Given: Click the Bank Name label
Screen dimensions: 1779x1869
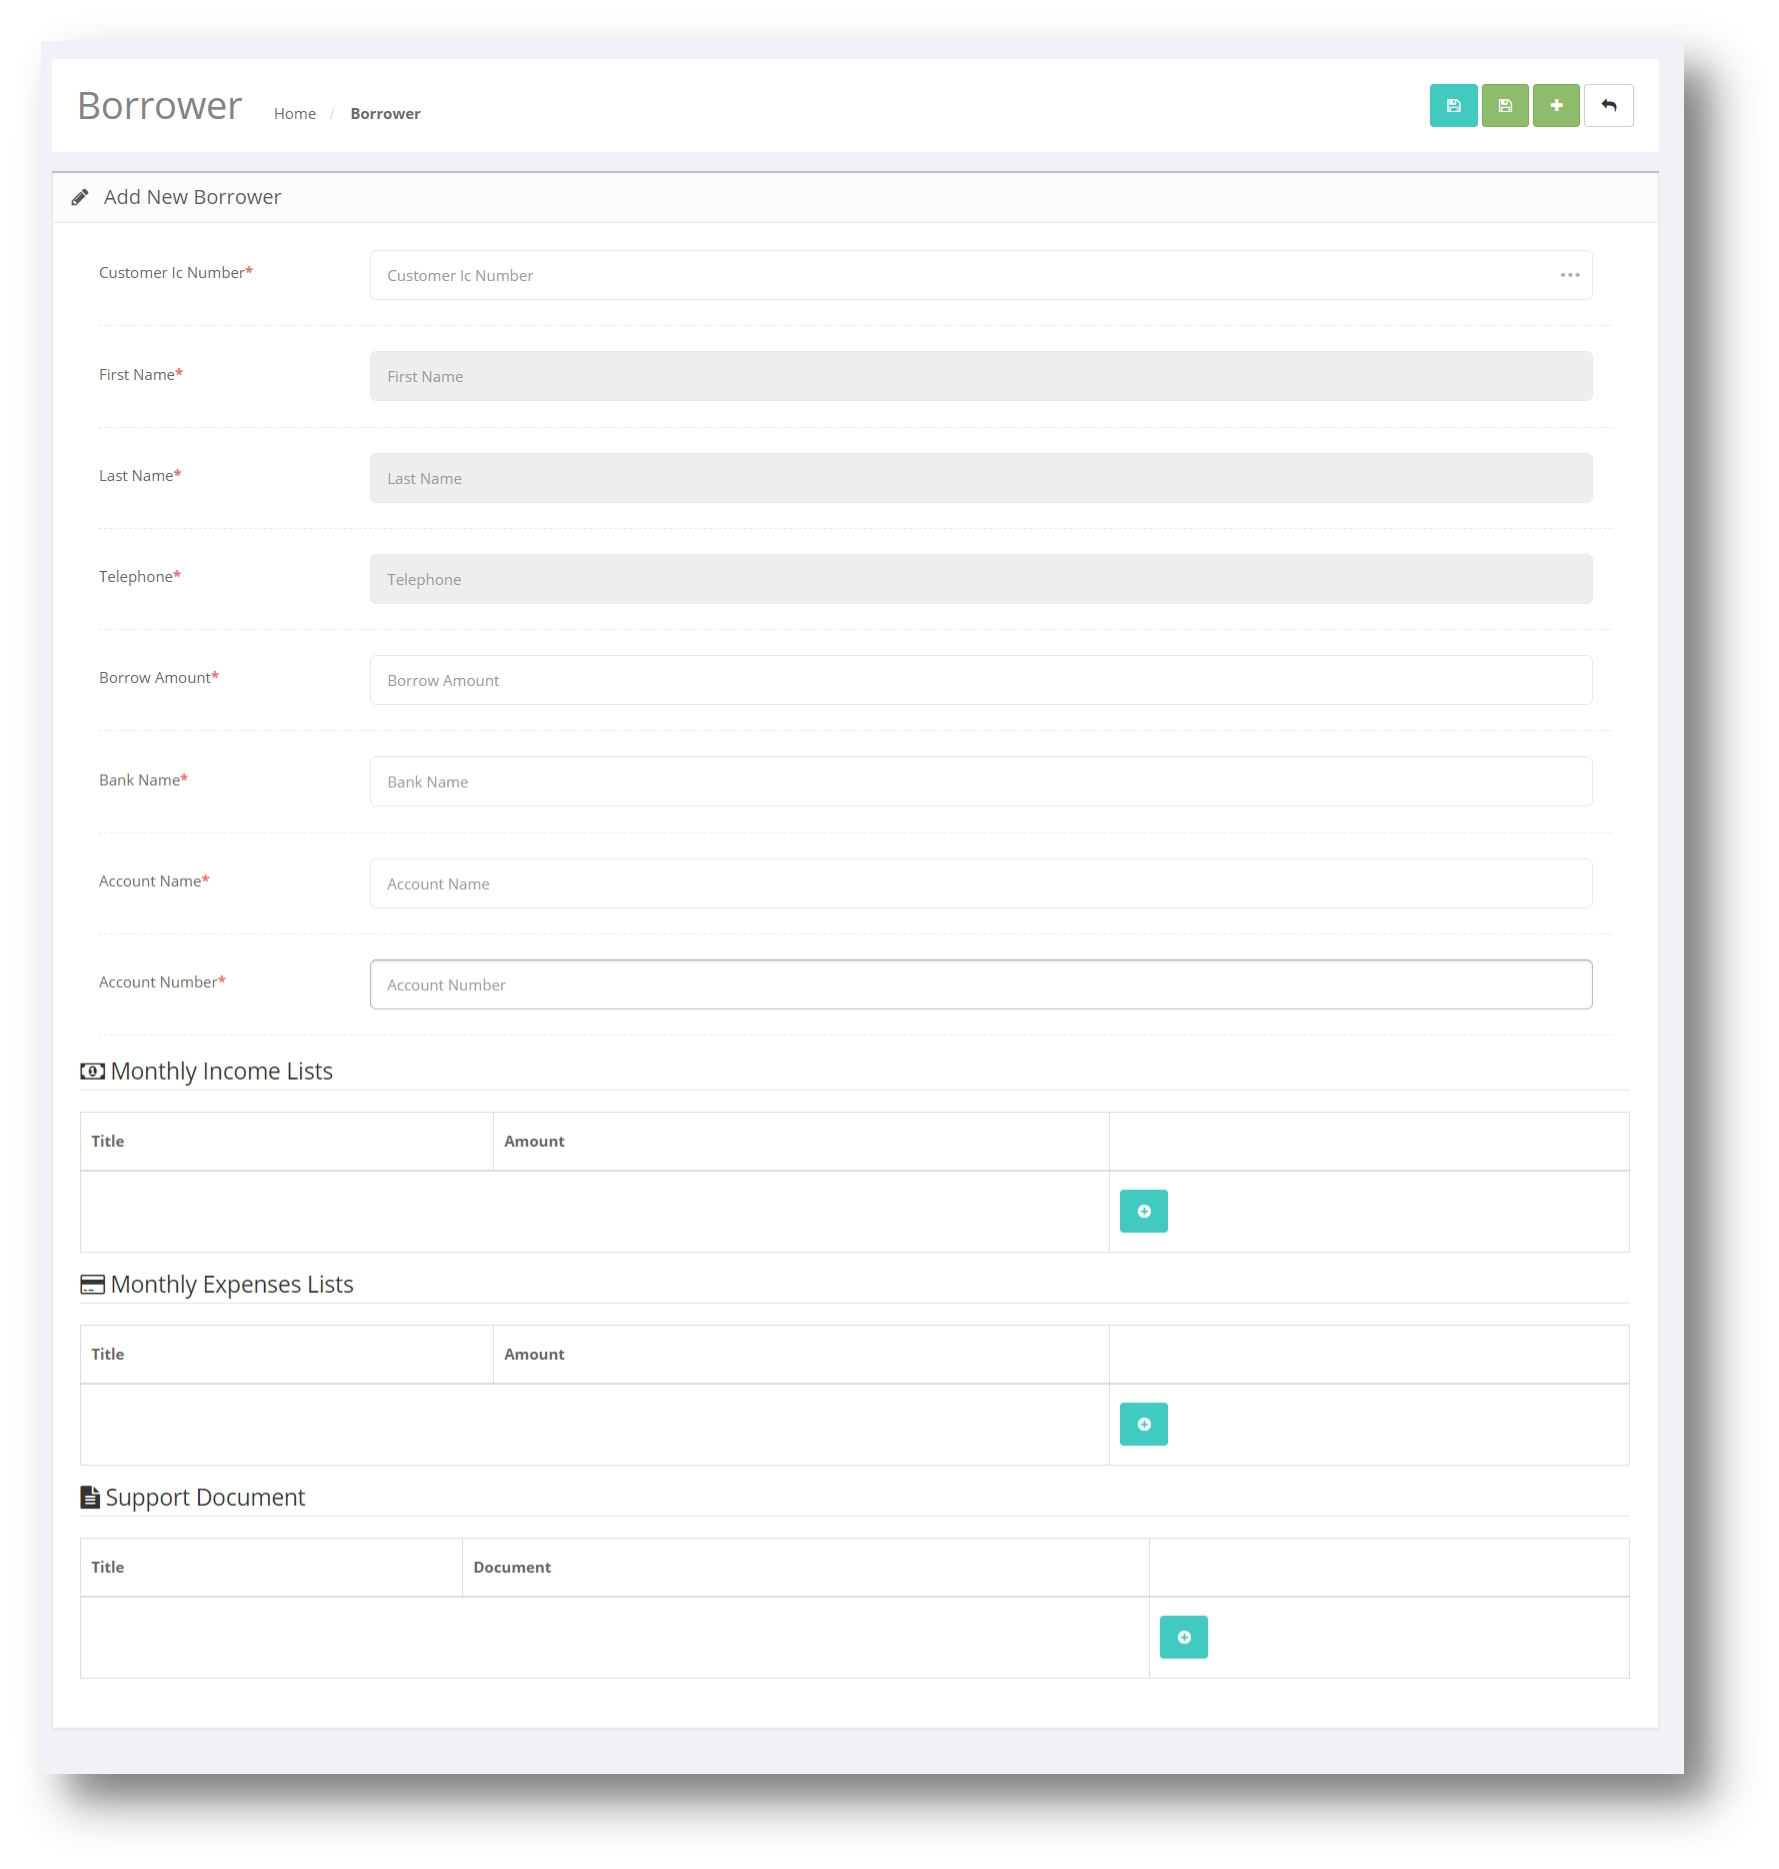Looking at the screenshot, I should (x=143, y=780).
